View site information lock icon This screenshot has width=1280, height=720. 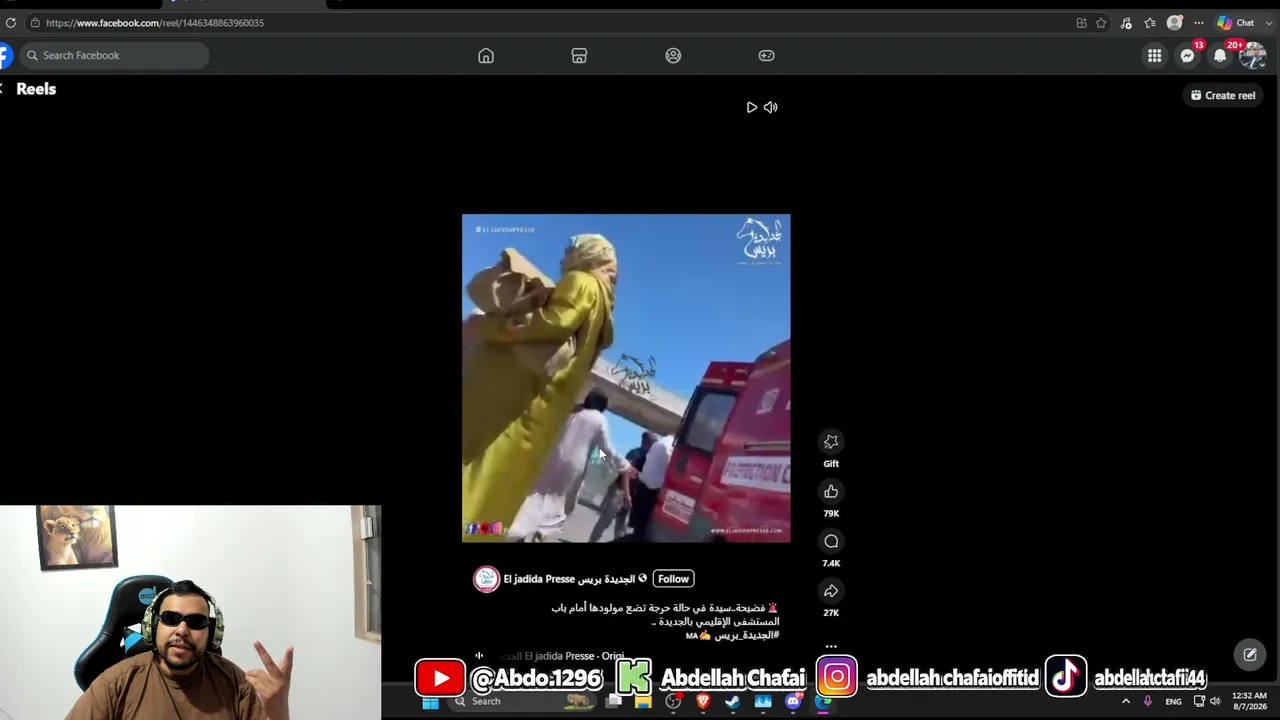[x=34, y=23]
